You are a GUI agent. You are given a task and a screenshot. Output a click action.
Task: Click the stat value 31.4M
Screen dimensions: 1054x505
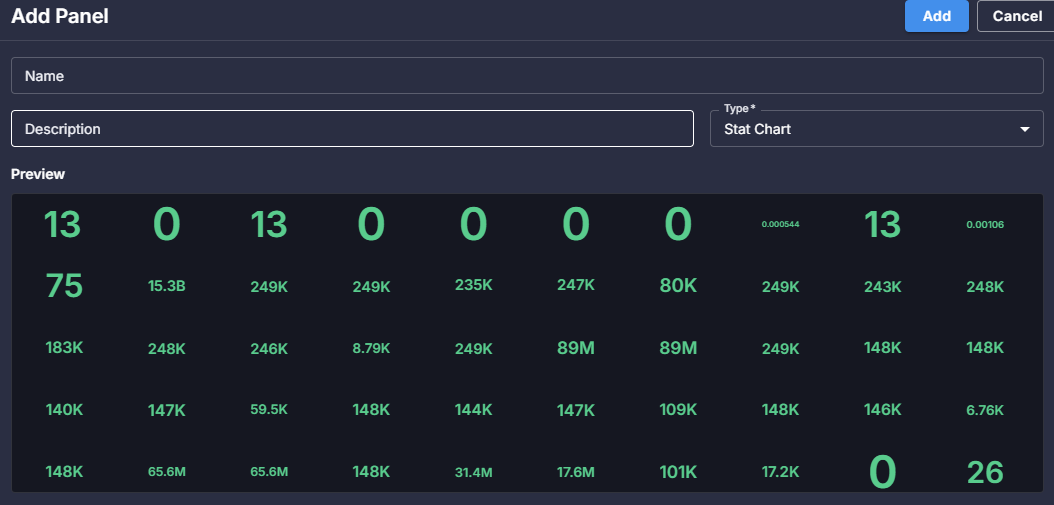point(473,473)
